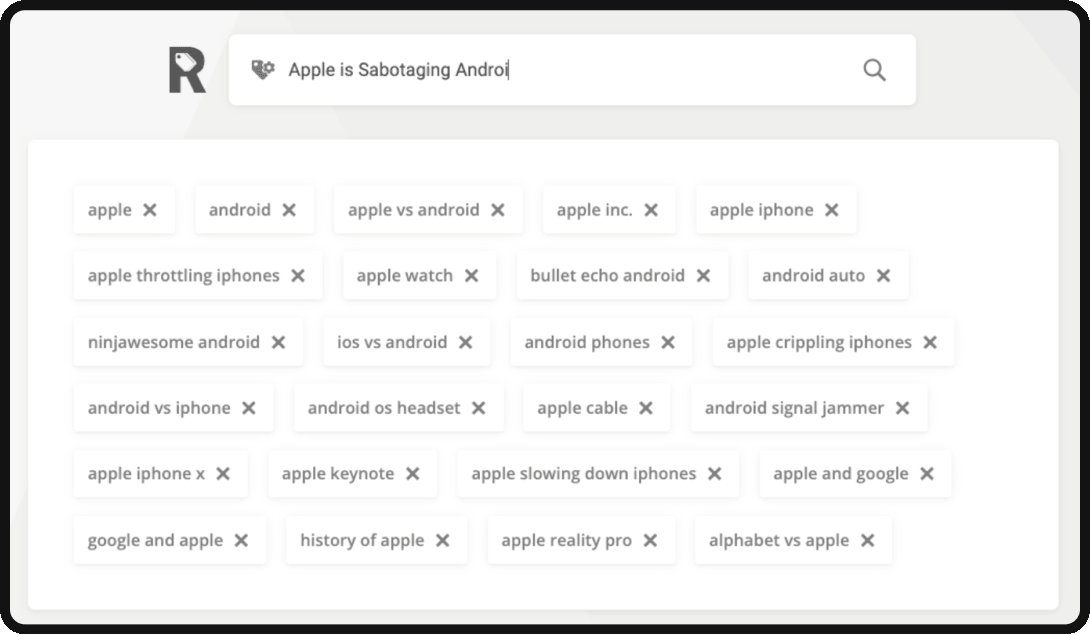Click the tag generator gear icon
Screen dimensions: 1090x635
click(263, 70)
